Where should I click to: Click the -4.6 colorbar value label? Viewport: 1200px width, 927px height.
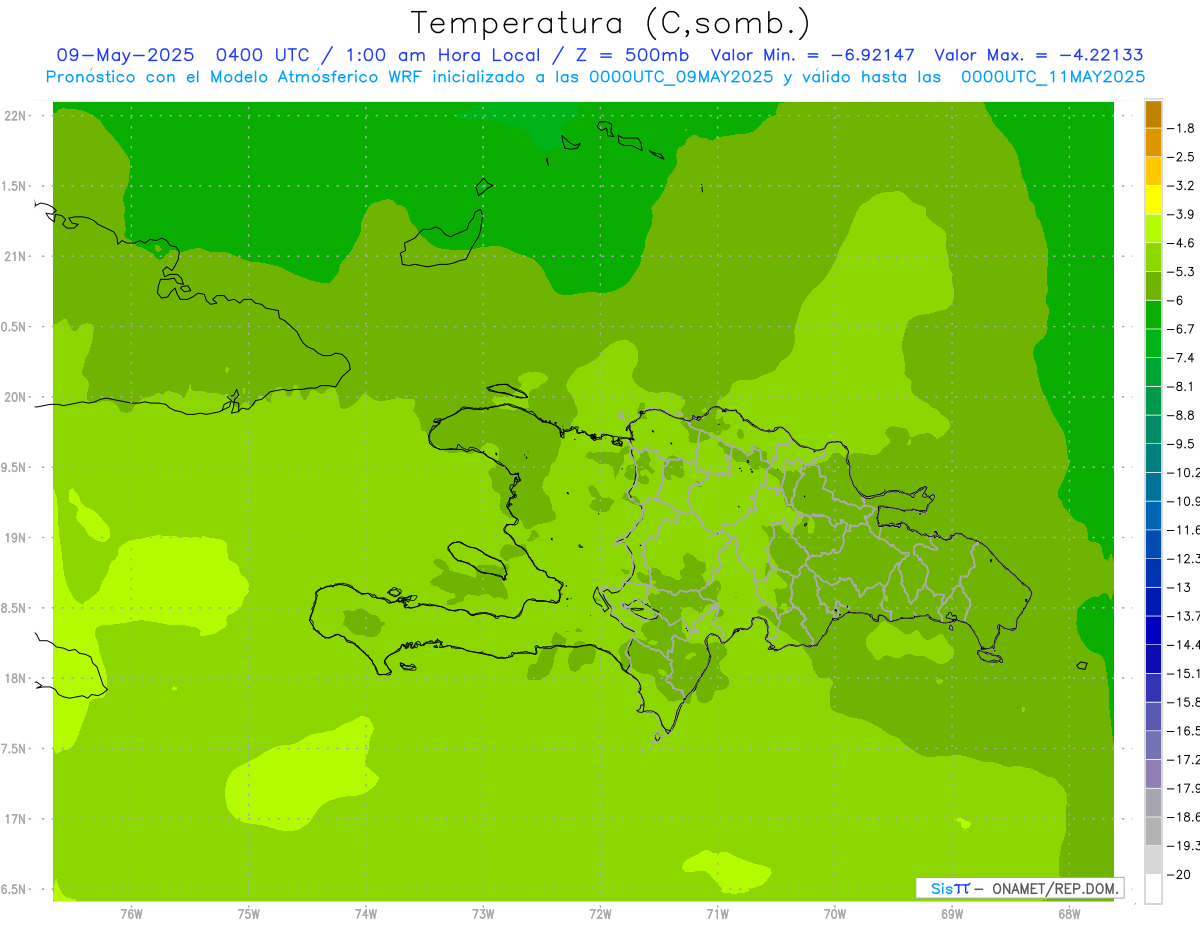tap(1182, 243)
